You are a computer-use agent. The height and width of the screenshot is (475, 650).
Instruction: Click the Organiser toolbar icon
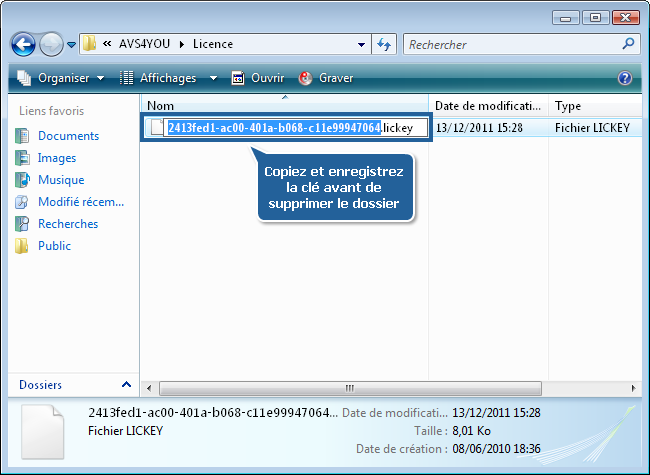[x=24, y=78]
